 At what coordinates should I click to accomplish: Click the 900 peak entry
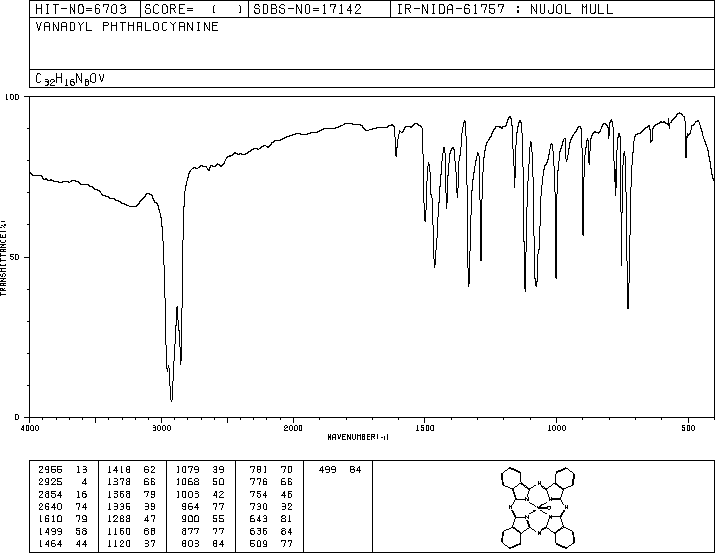[203, 519]
